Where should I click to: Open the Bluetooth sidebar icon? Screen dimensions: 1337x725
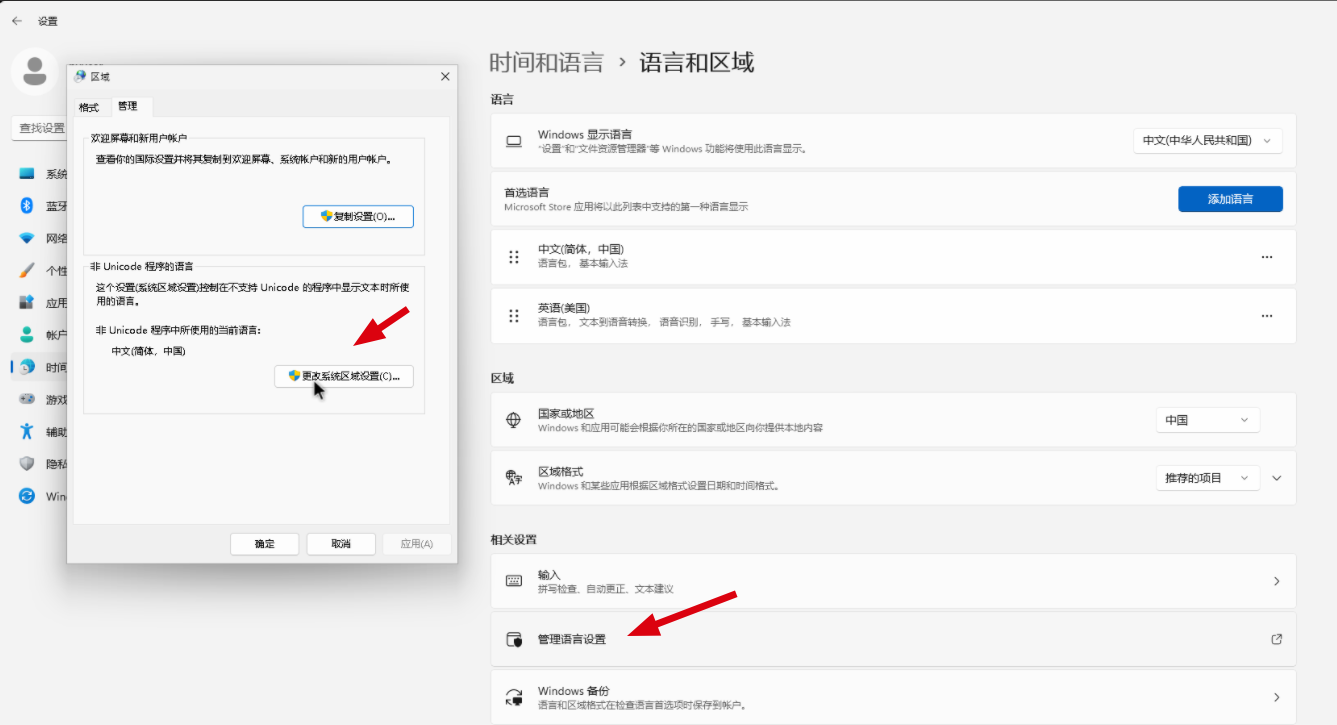(27, 206)
